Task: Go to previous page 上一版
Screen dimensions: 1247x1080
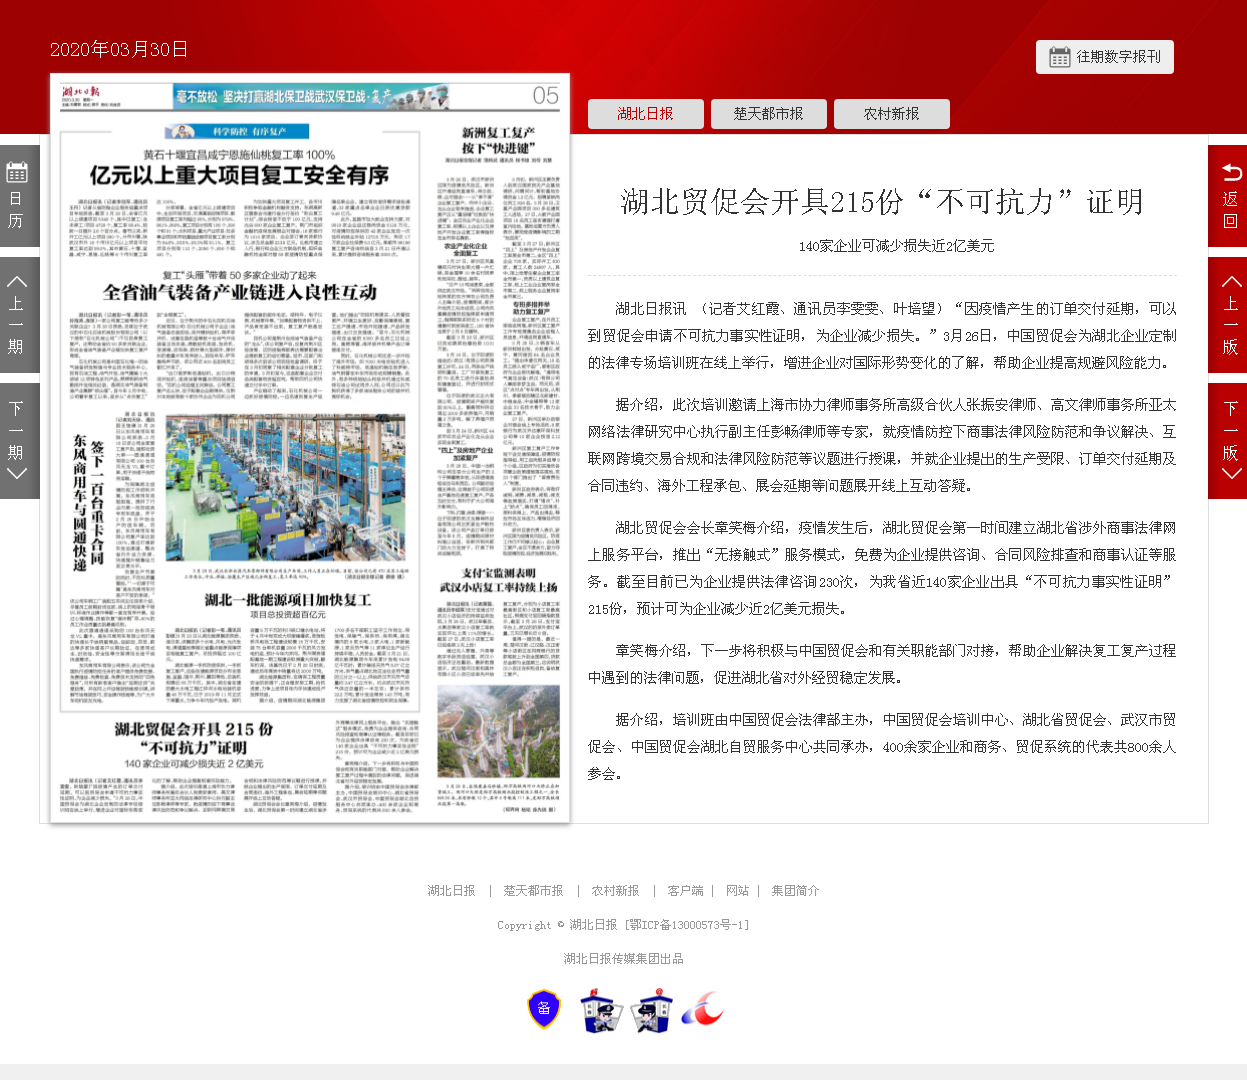Action: [1229, 315]
